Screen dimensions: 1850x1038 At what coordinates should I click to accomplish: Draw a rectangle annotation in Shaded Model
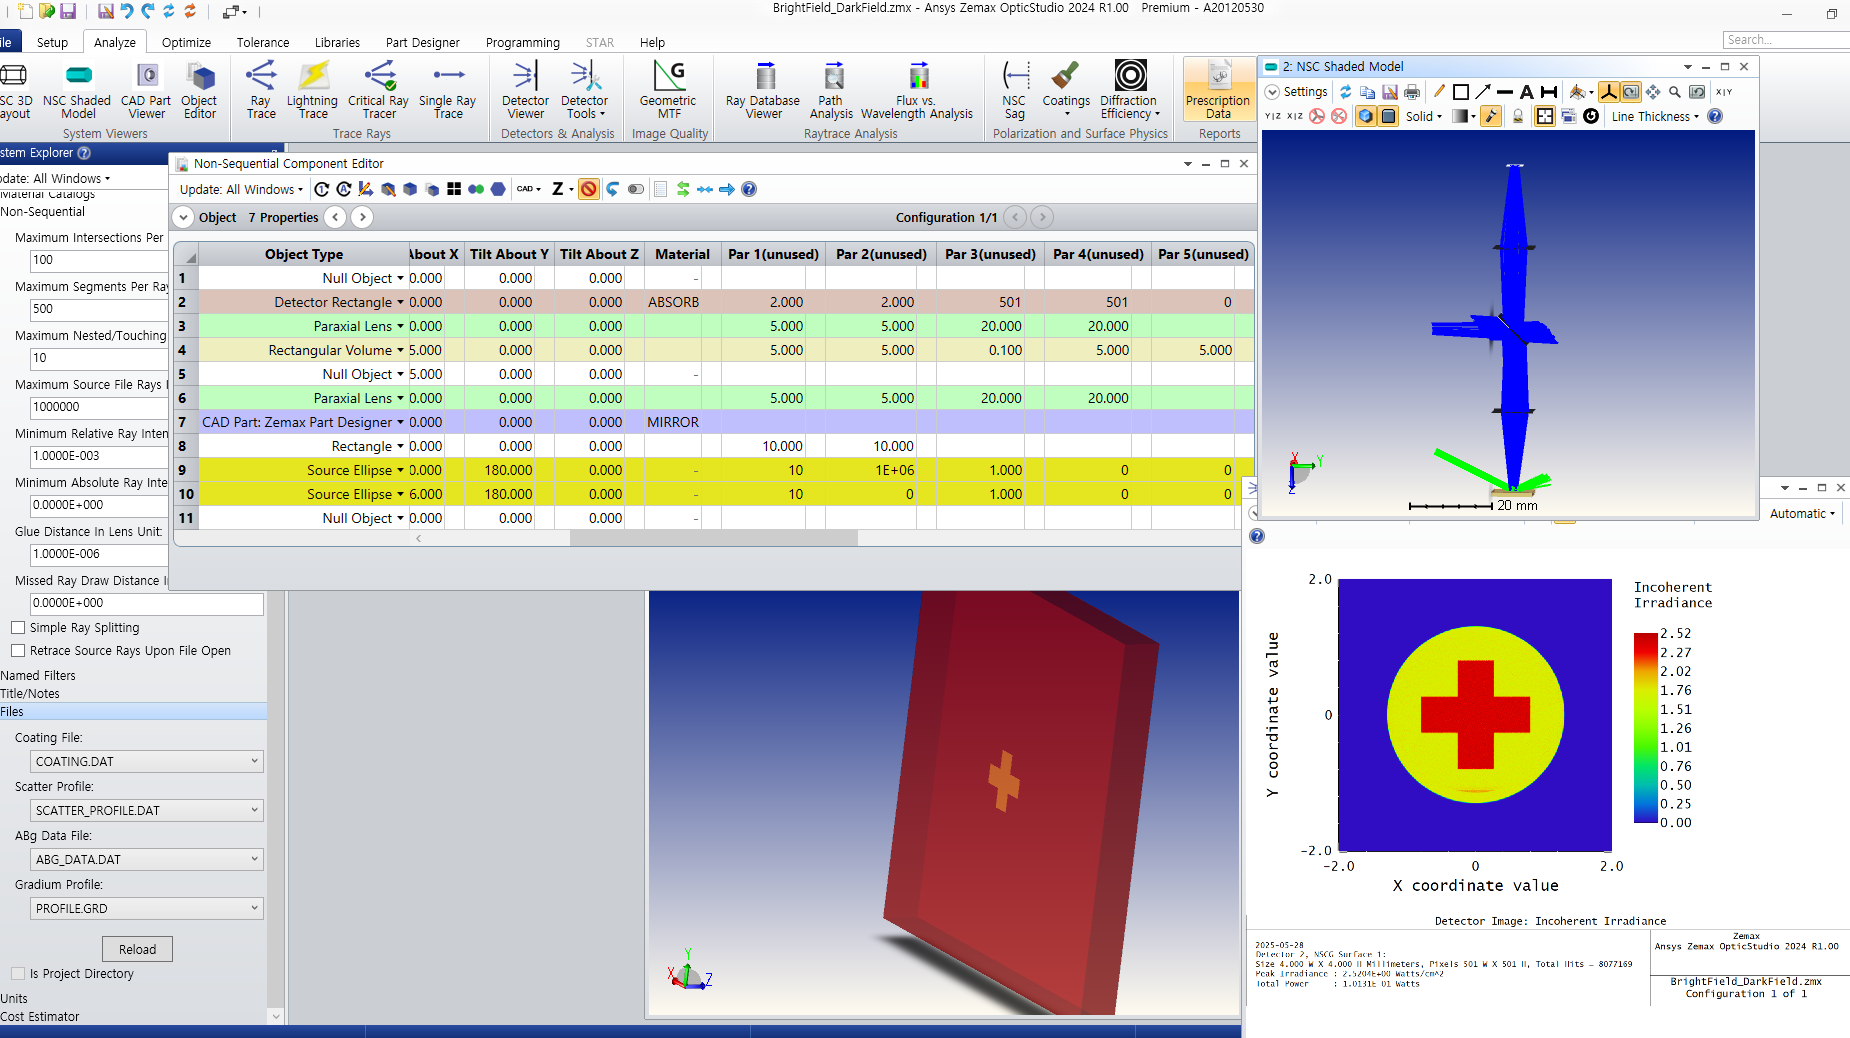tap(1461, 92)
